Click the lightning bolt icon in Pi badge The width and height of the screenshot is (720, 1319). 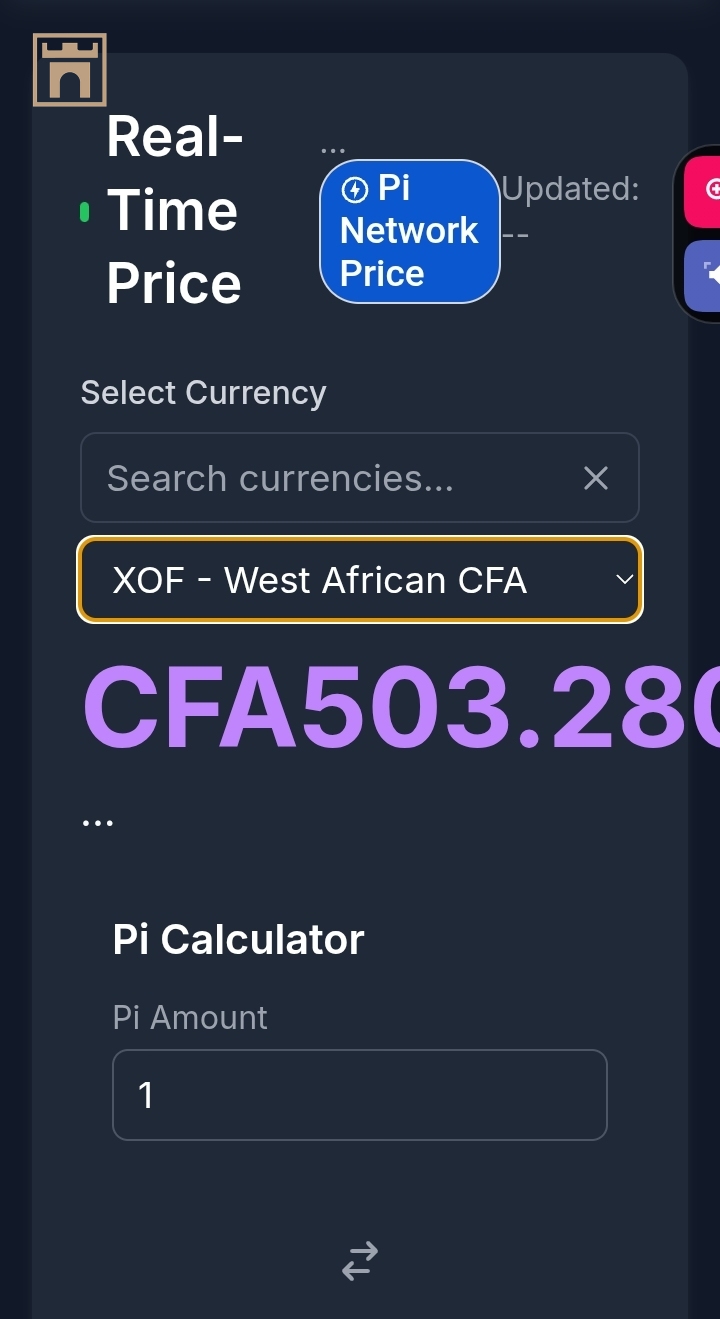(355, 189)
